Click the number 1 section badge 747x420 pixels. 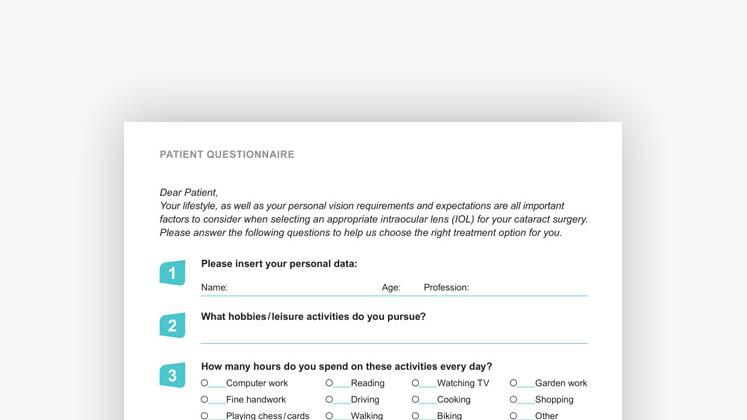[172, 273]
